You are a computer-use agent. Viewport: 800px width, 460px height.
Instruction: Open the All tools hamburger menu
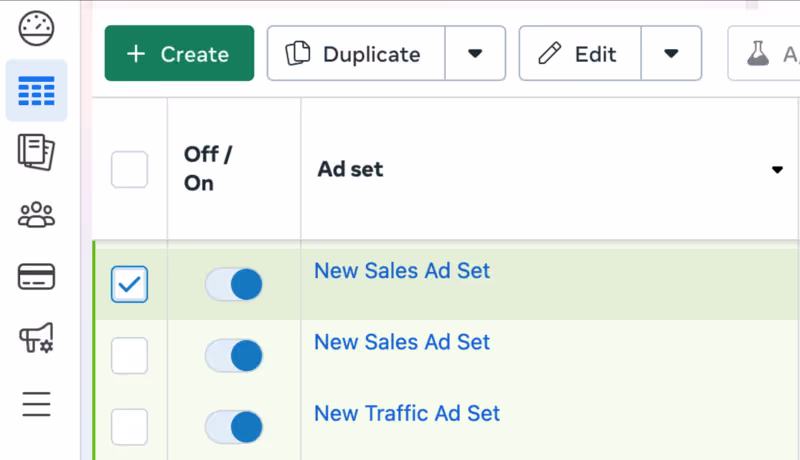(x=36, y=404)
